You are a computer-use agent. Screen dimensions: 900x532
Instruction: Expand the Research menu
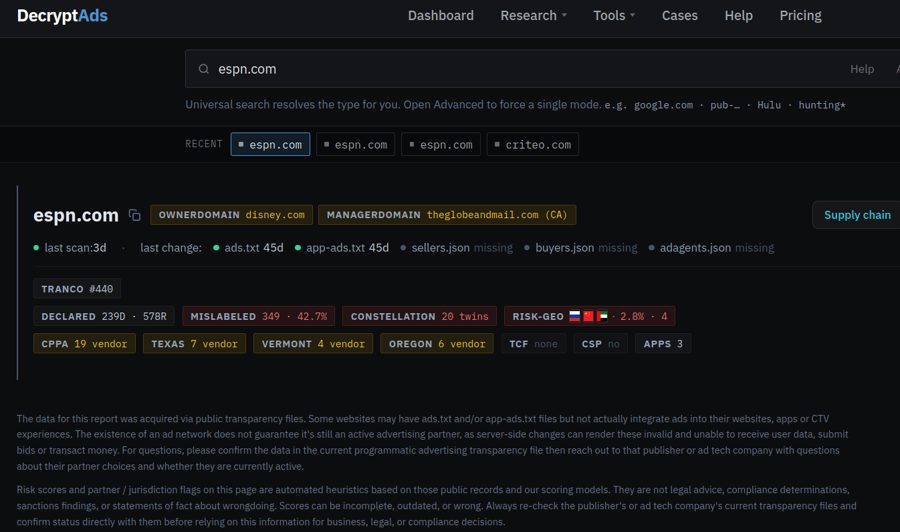point(533,15)
